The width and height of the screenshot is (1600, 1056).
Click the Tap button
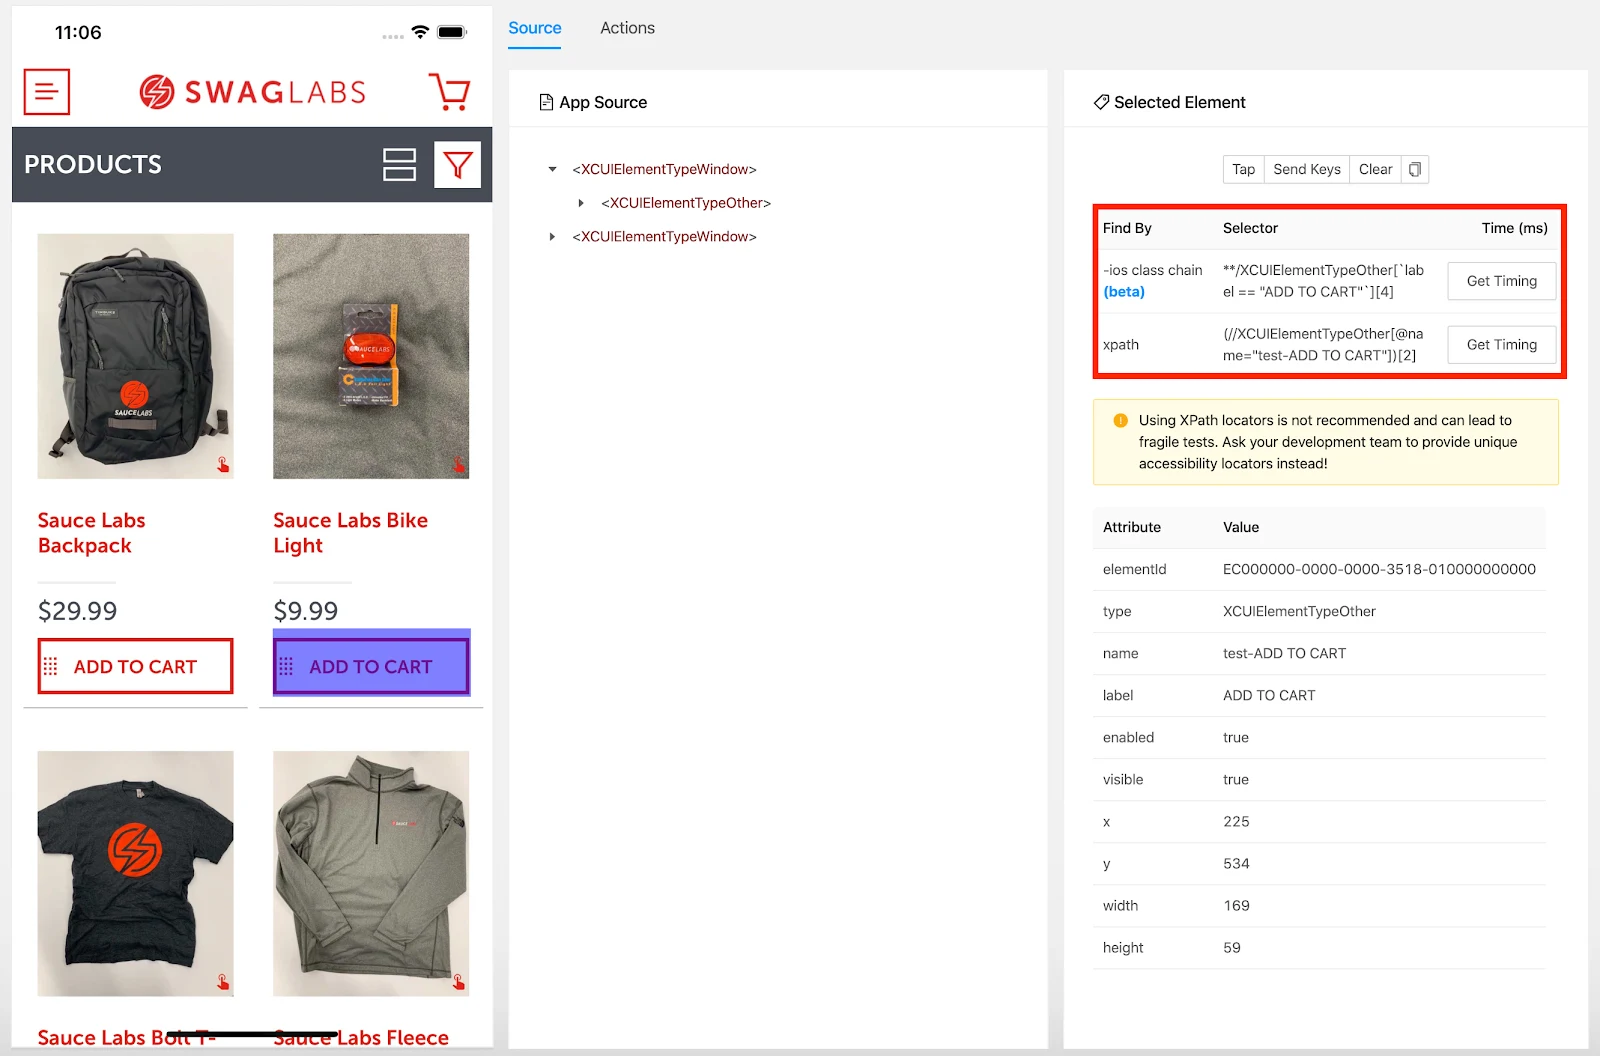click(x=1243, y=169)
